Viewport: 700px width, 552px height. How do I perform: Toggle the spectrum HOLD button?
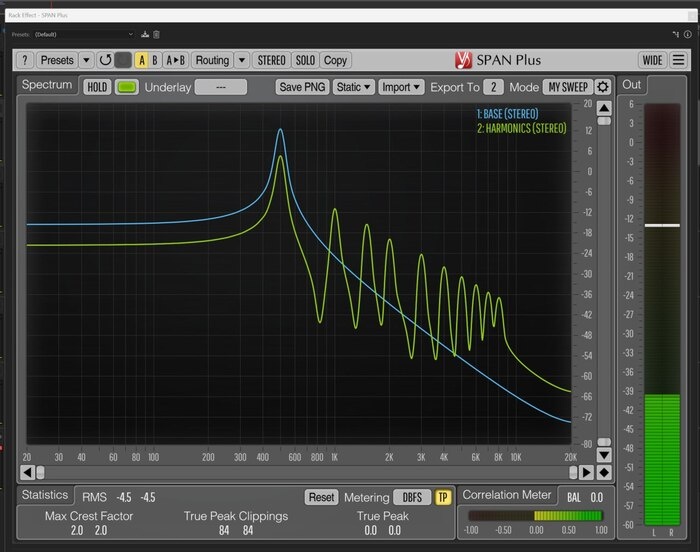pos(97,87)
